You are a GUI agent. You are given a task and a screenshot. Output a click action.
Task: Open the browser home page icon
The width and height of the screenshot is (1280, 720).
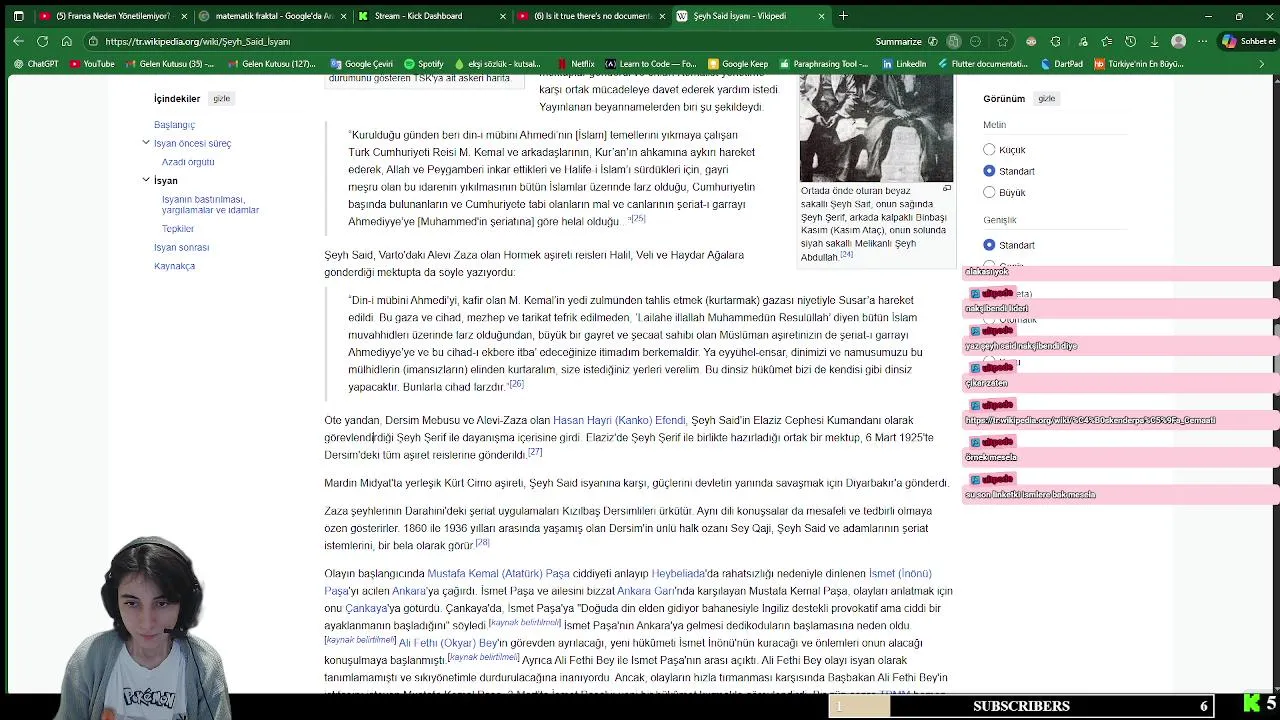pos(66,41)
